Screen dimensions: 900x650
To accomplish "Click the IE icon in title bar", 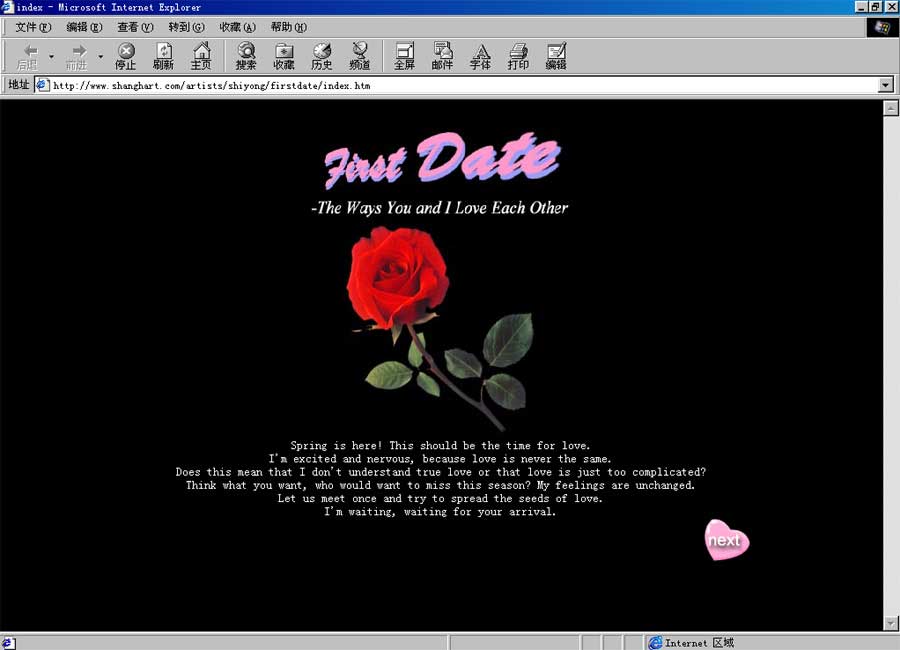I will [7, 7].
